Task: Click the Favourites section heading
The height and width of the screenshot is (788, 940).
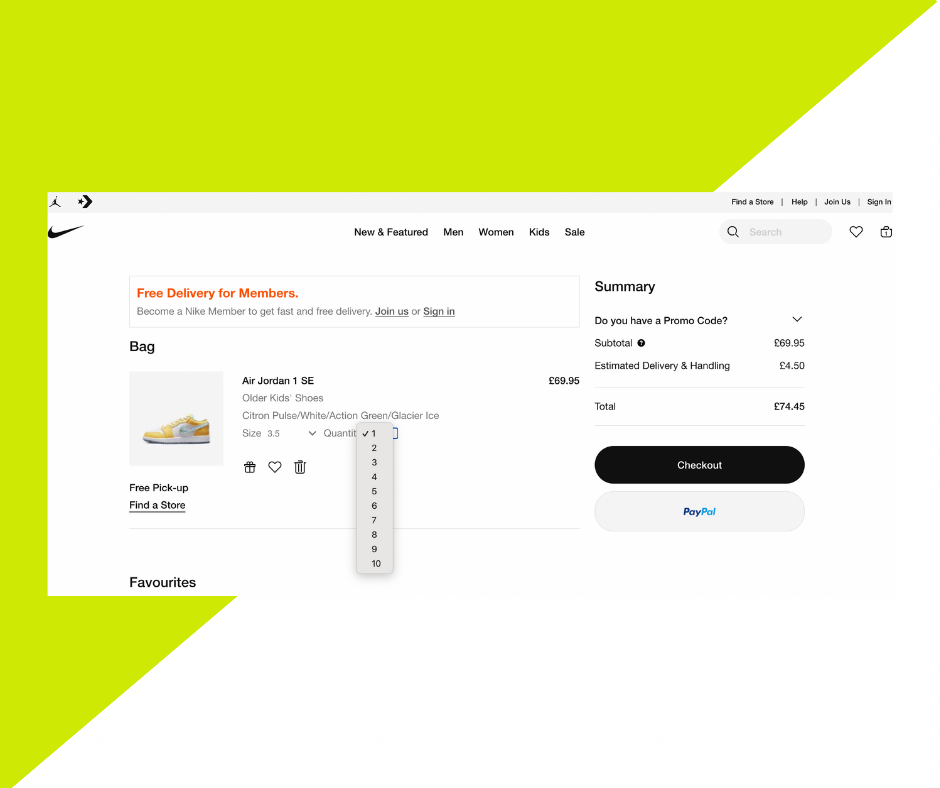Action: pos(162,582)
